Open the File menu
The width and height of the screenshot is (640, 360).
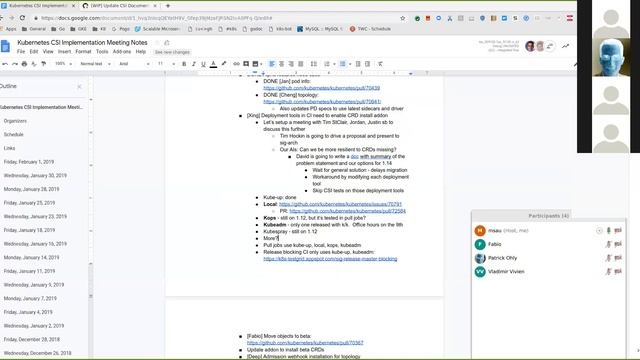pos(21,52)
